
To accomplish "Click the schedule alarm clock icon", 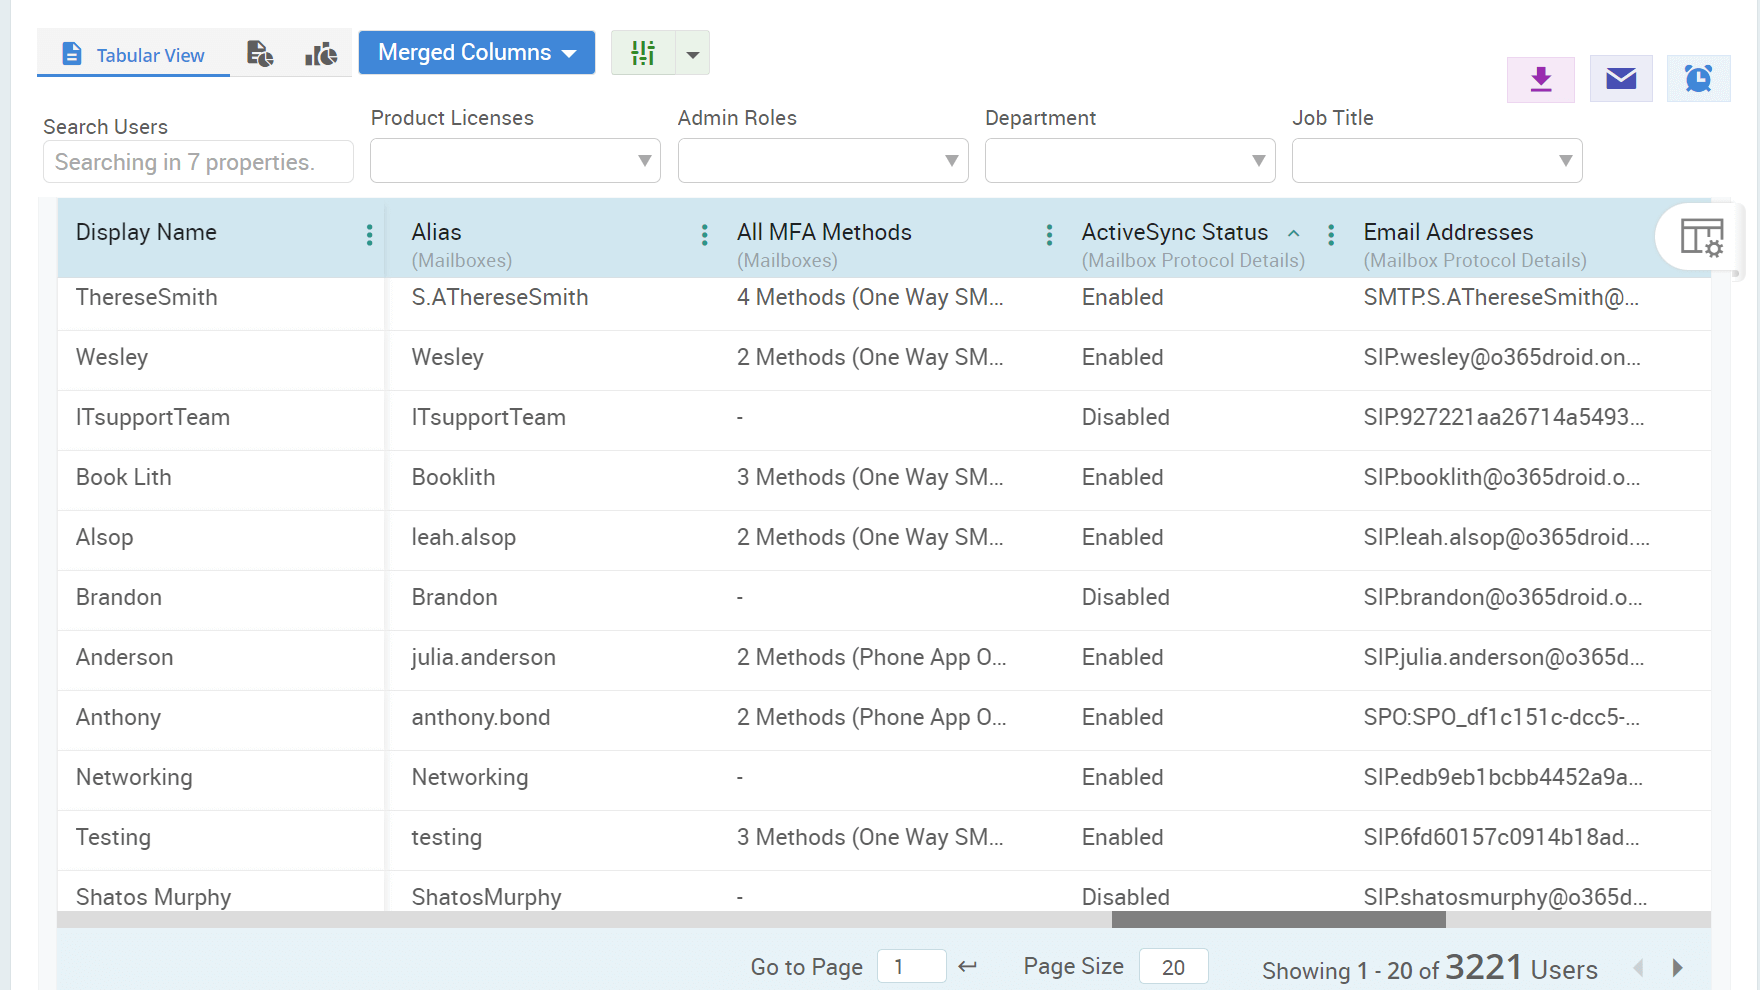I will [x=1698, y=78].
